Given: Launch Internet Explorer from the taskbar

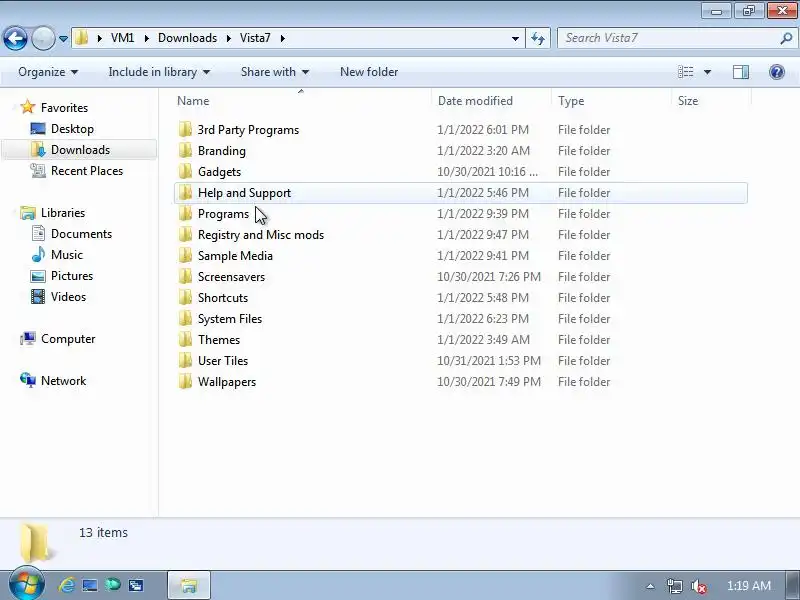Looking at the screenshot, I should tap(66, 585).
